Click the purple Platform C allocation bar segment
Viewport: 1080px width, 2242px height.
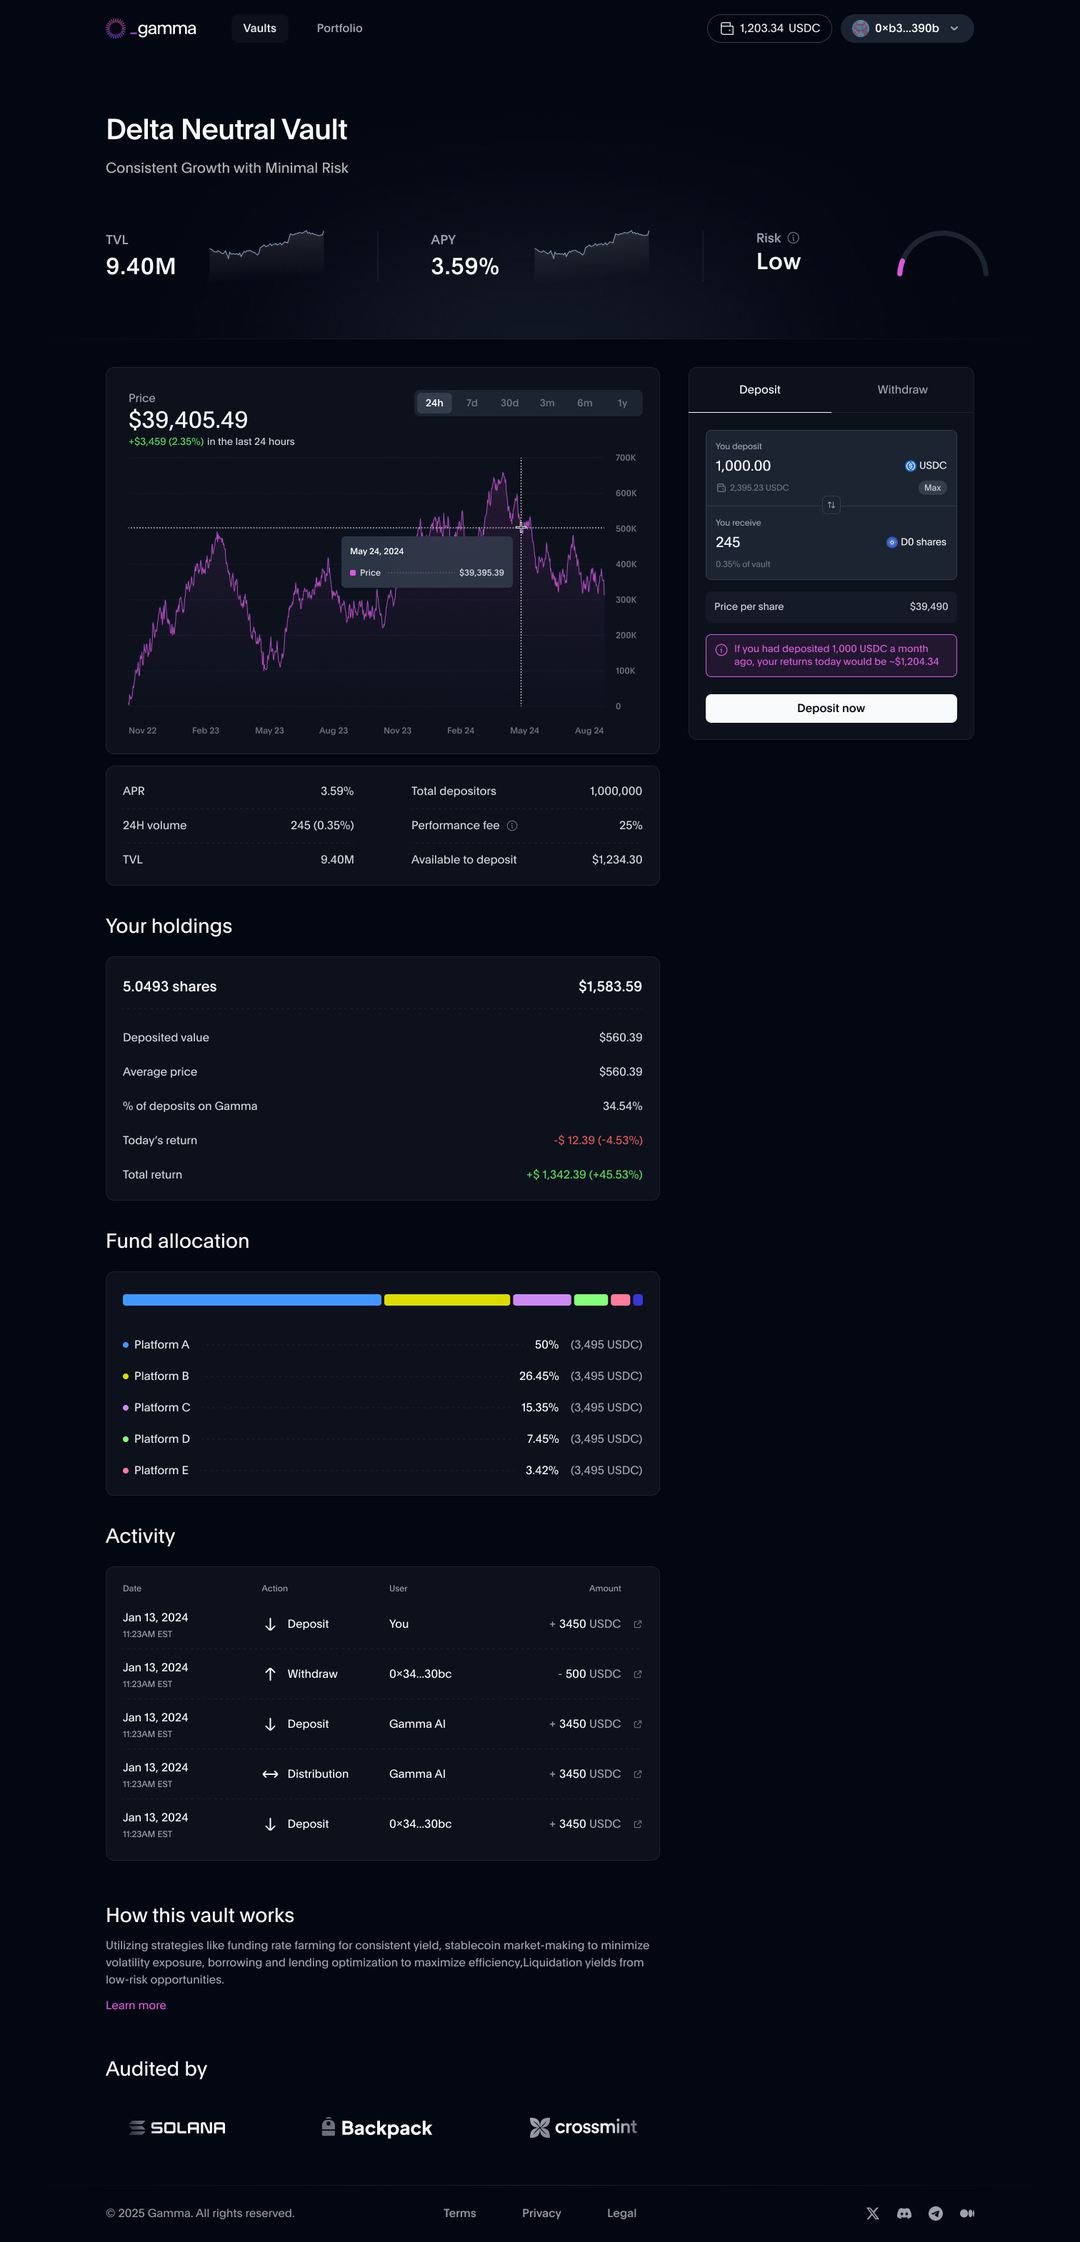point(542,1300)
